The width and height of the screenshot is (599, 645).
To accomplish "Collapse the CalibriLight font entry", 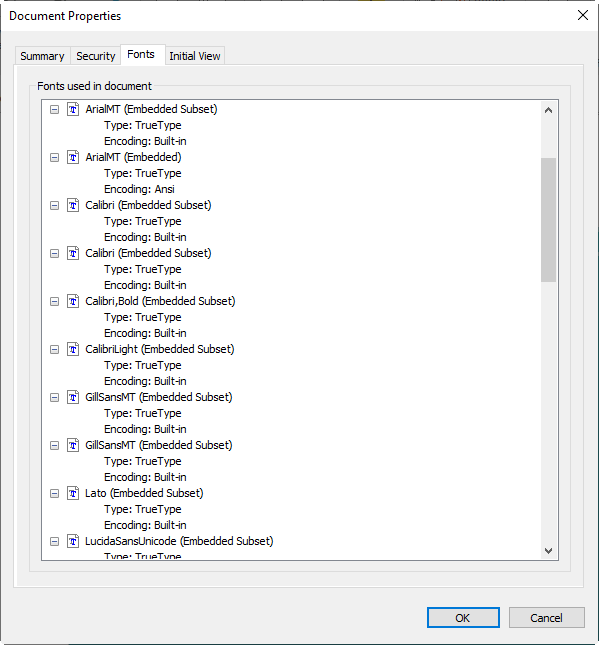I will pyautogui.click(x=54, y=350).
